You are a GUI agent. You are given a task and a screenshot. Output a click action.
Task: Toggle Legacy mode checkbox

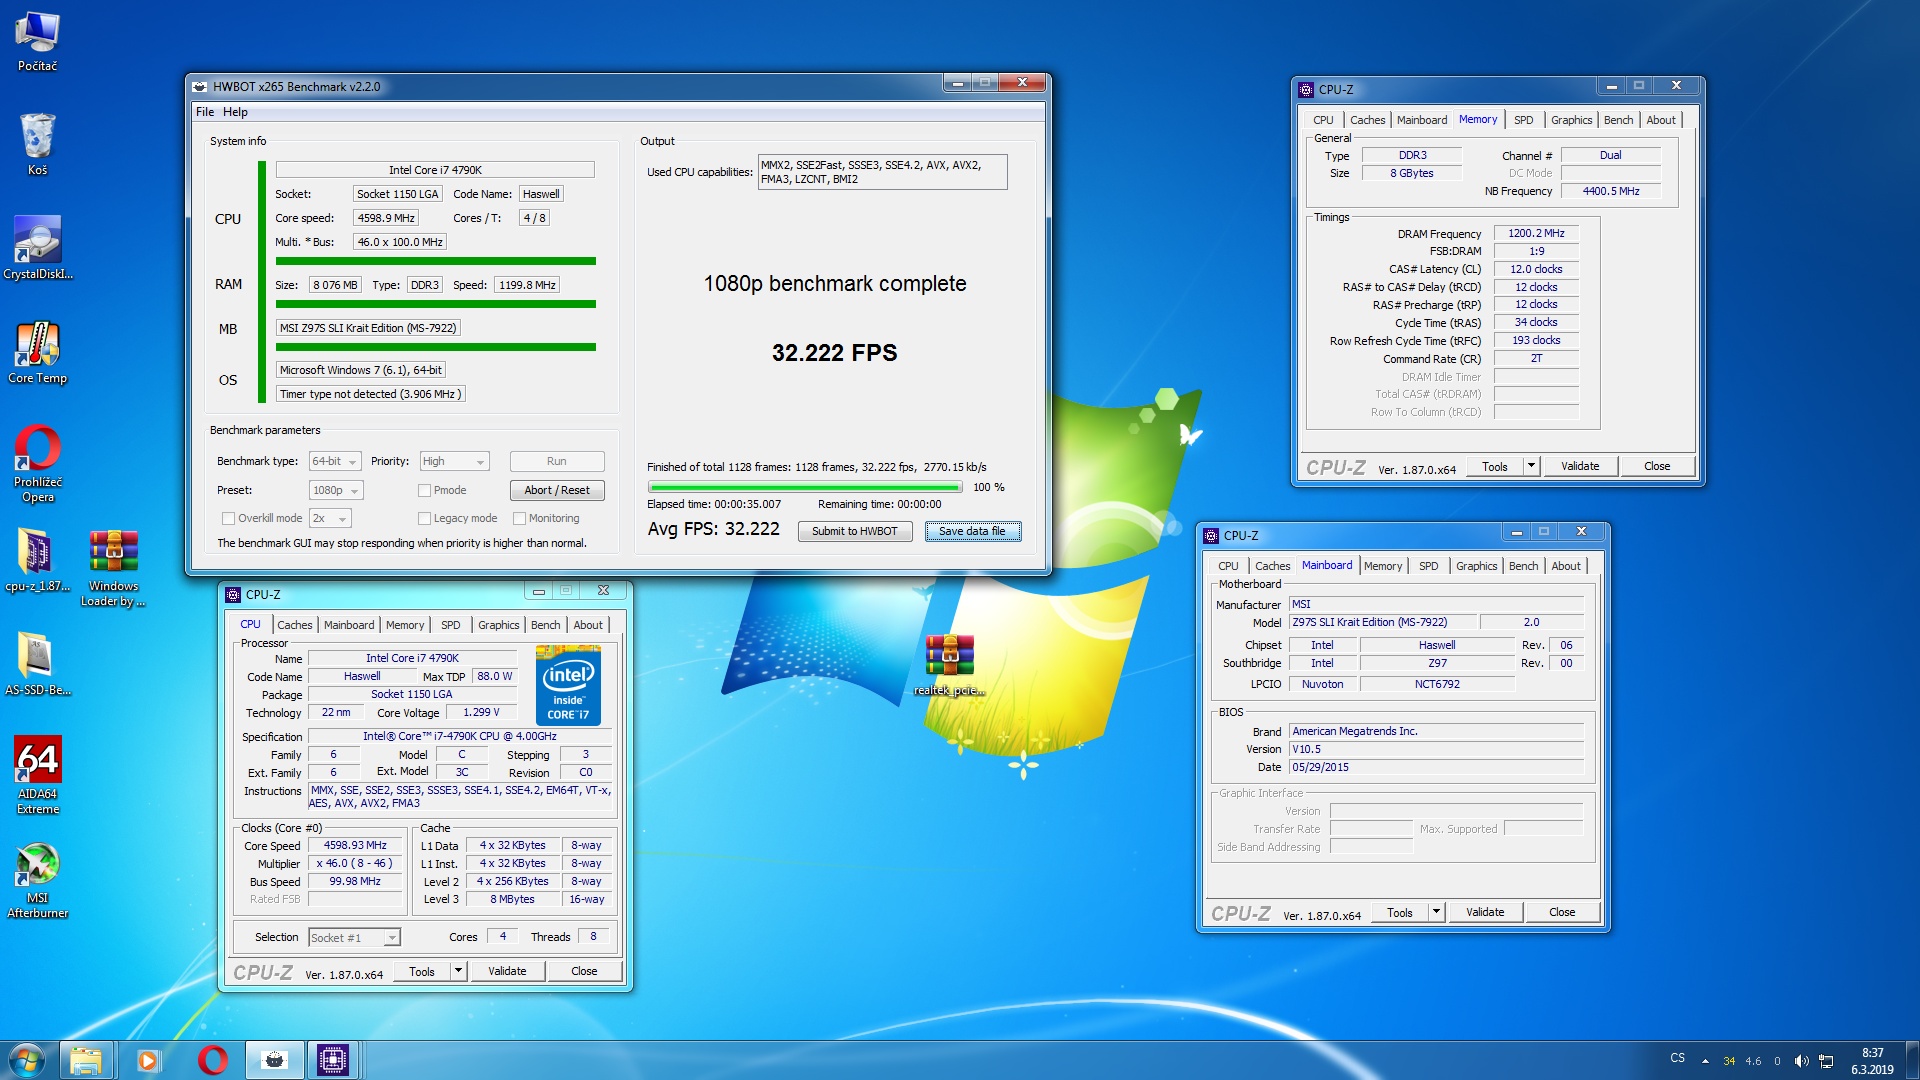pyautogui.click(x=424, y=518)
